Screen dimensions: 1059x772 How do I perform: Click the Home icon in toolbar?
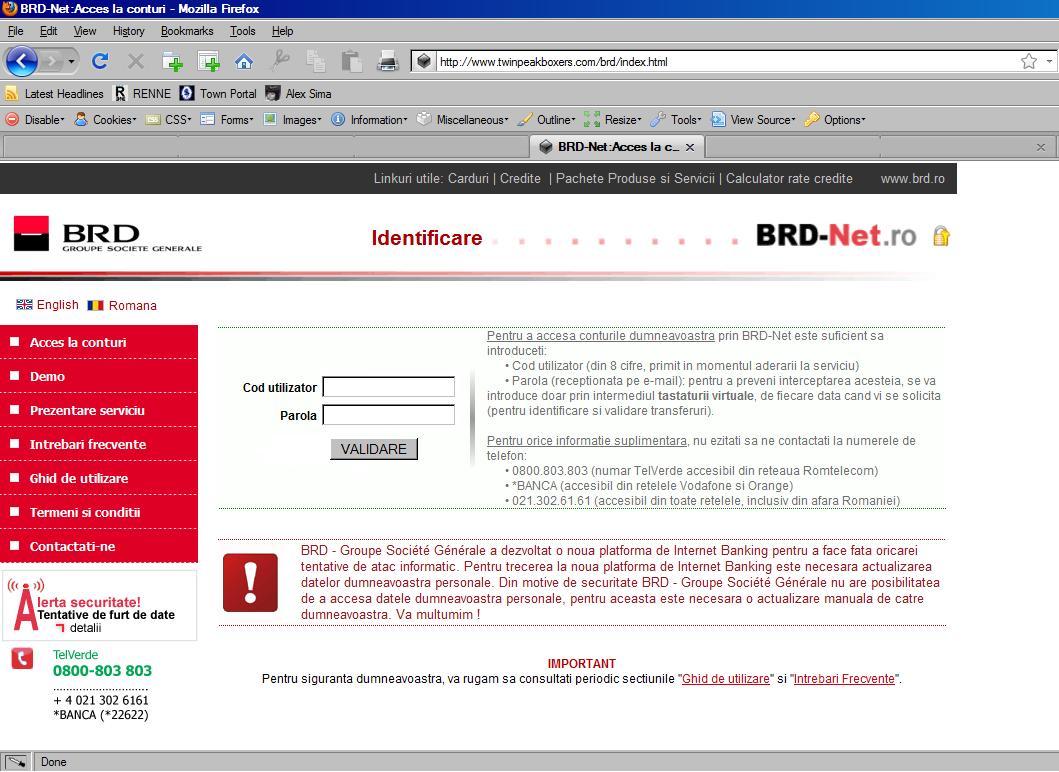(243, 61)
